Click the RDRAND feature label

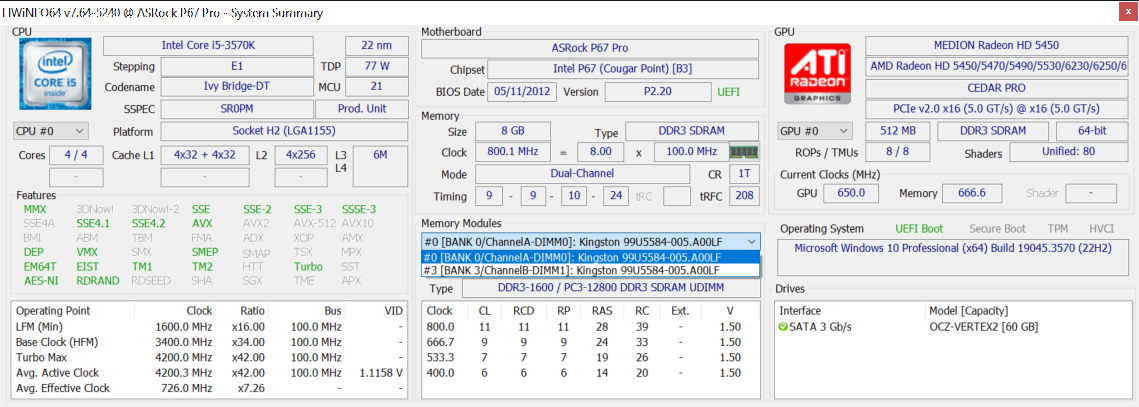coord(97,281)
